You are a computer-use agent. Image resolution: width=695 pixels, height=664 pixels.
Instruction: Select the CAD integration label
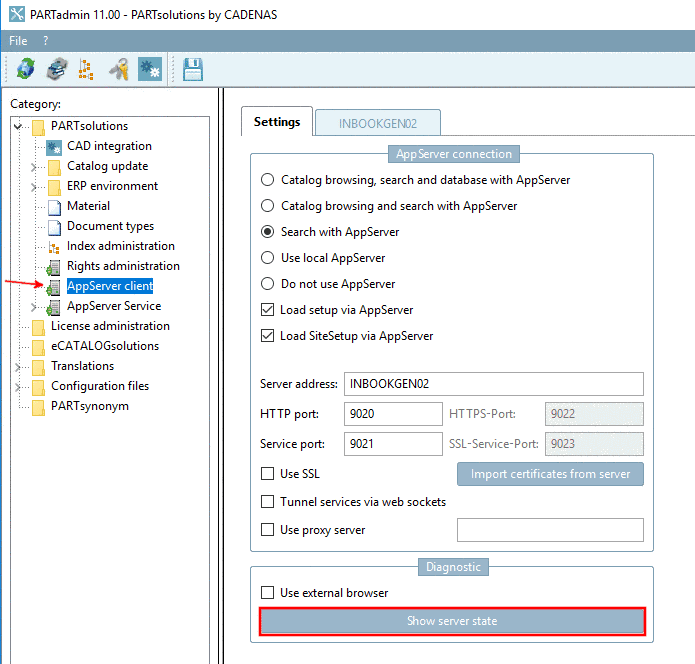tap(109, 146)
